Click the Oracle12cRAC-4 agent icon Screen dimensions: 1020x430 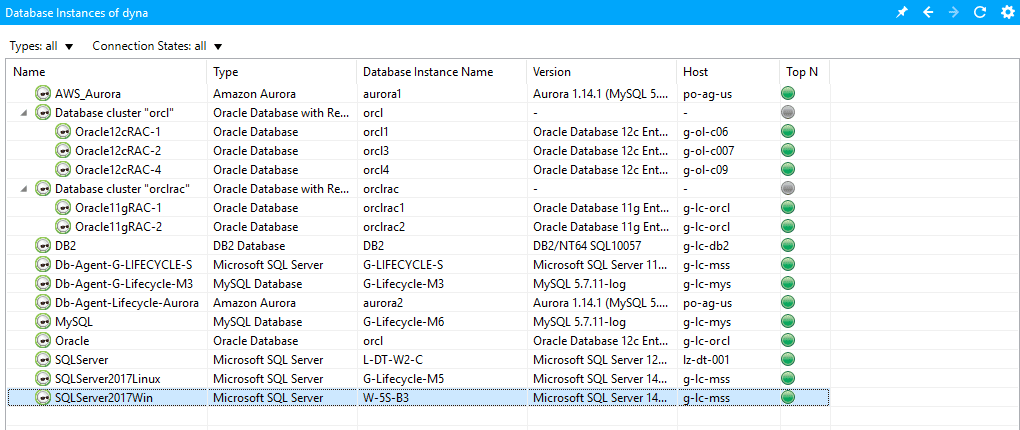click(x=63, y=170)
